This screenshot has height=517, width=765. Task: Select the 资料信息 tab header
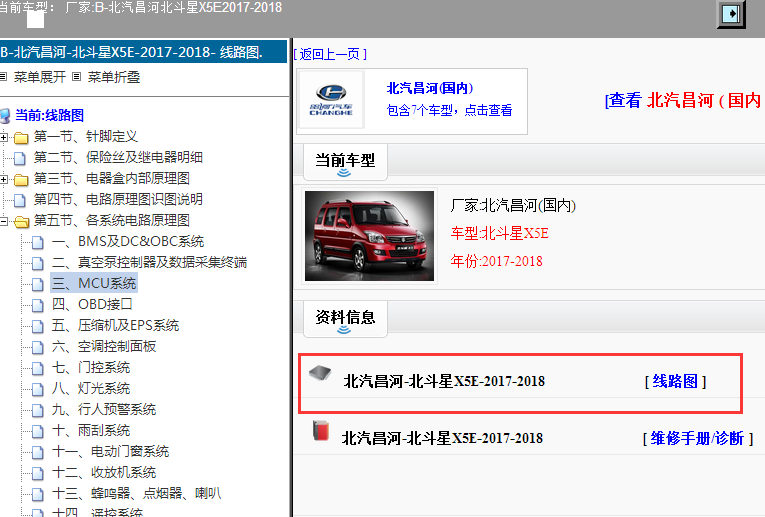coord(345,318)
